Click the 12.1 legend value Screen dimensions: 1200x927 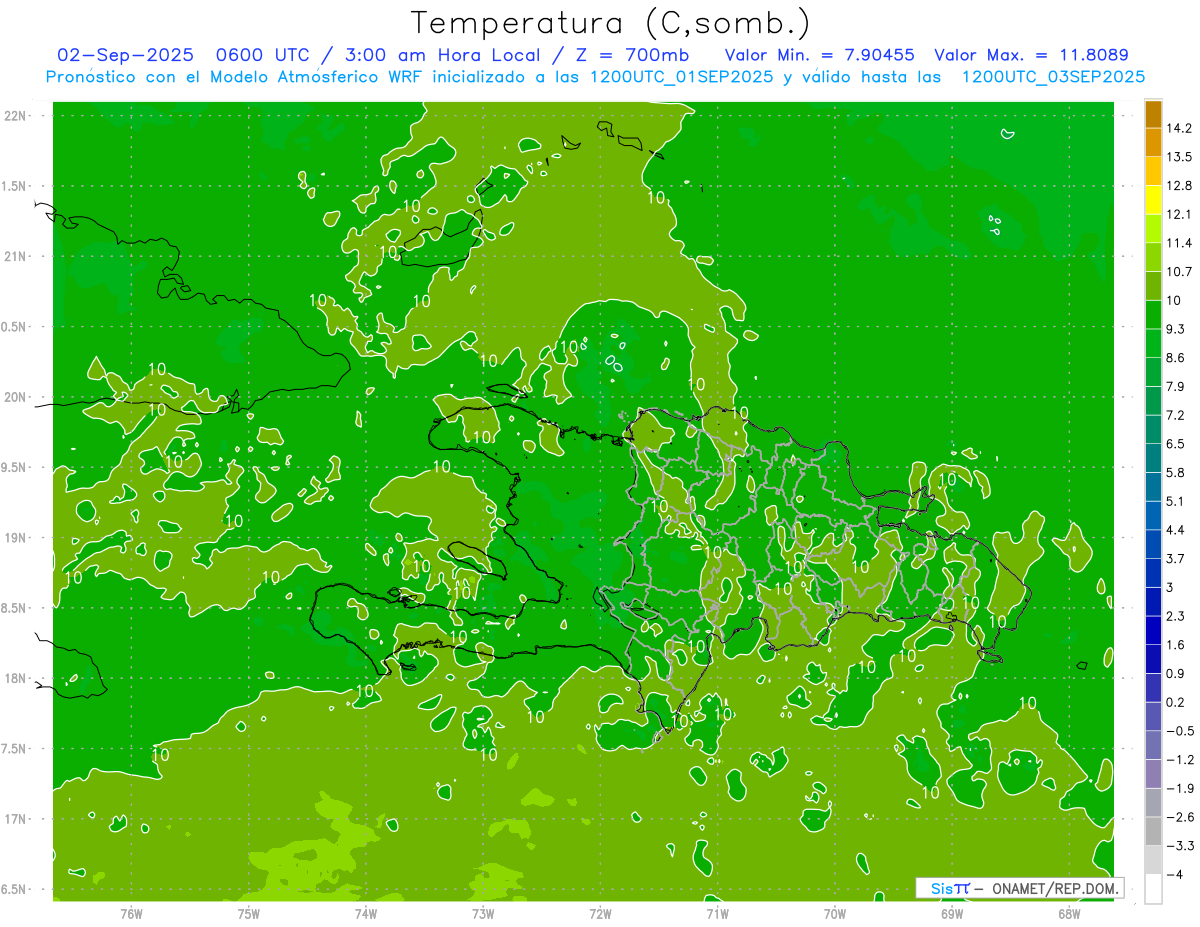pyautogui.click(x=1179, y=214)
